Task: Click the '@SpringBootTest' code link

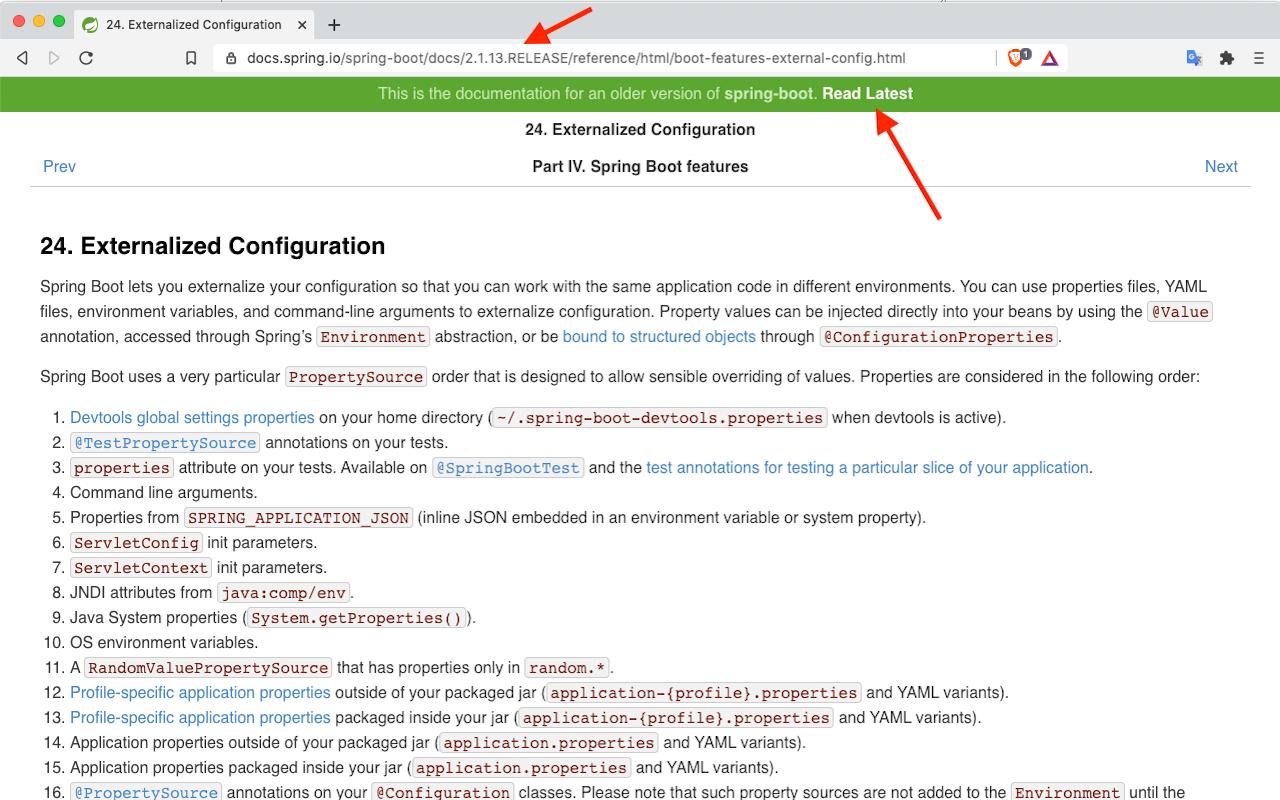Action: coord(508,468)
